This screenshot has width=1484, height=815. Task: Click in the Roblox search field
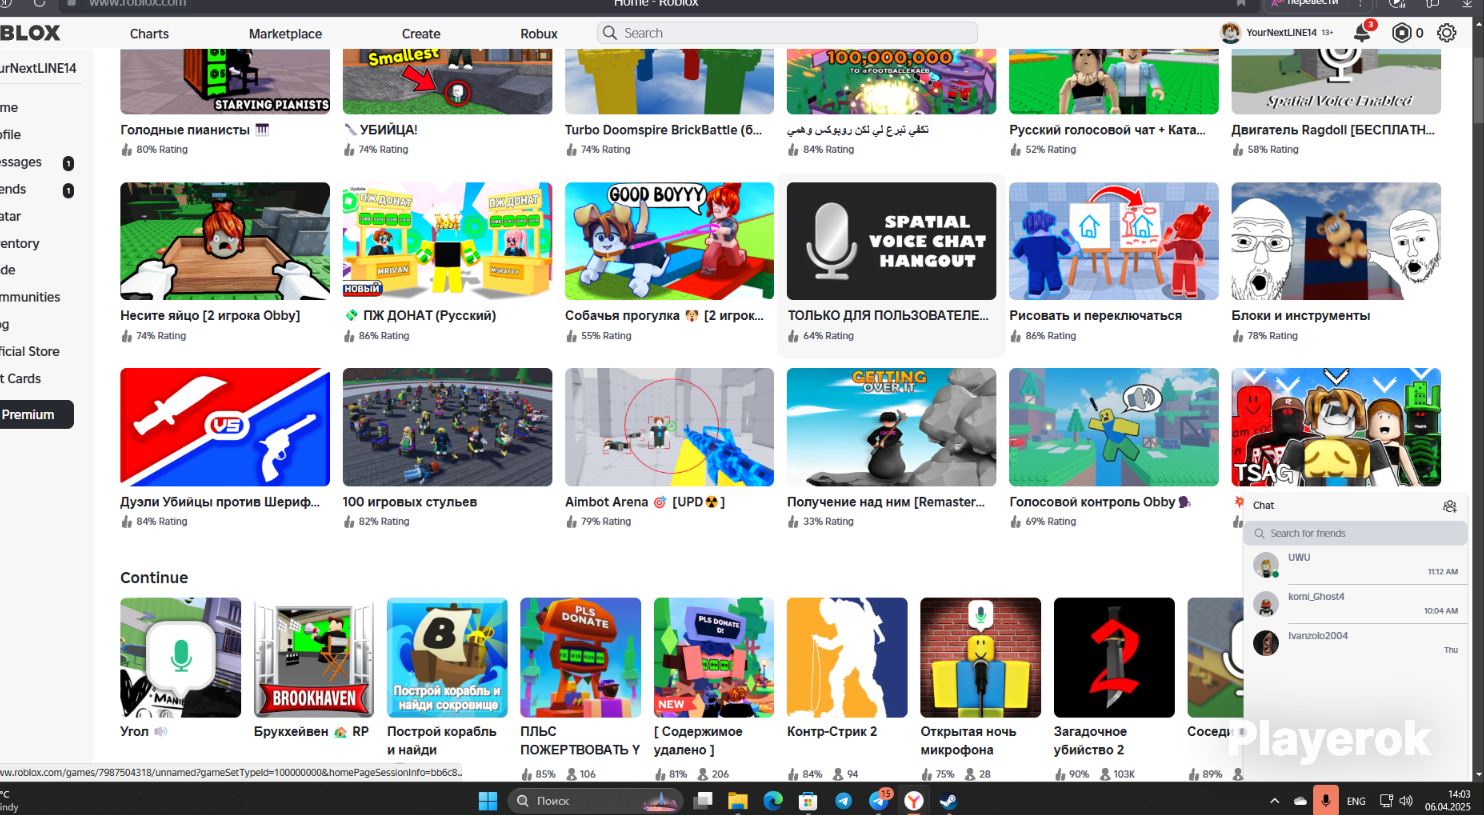(x=787, y=33)
